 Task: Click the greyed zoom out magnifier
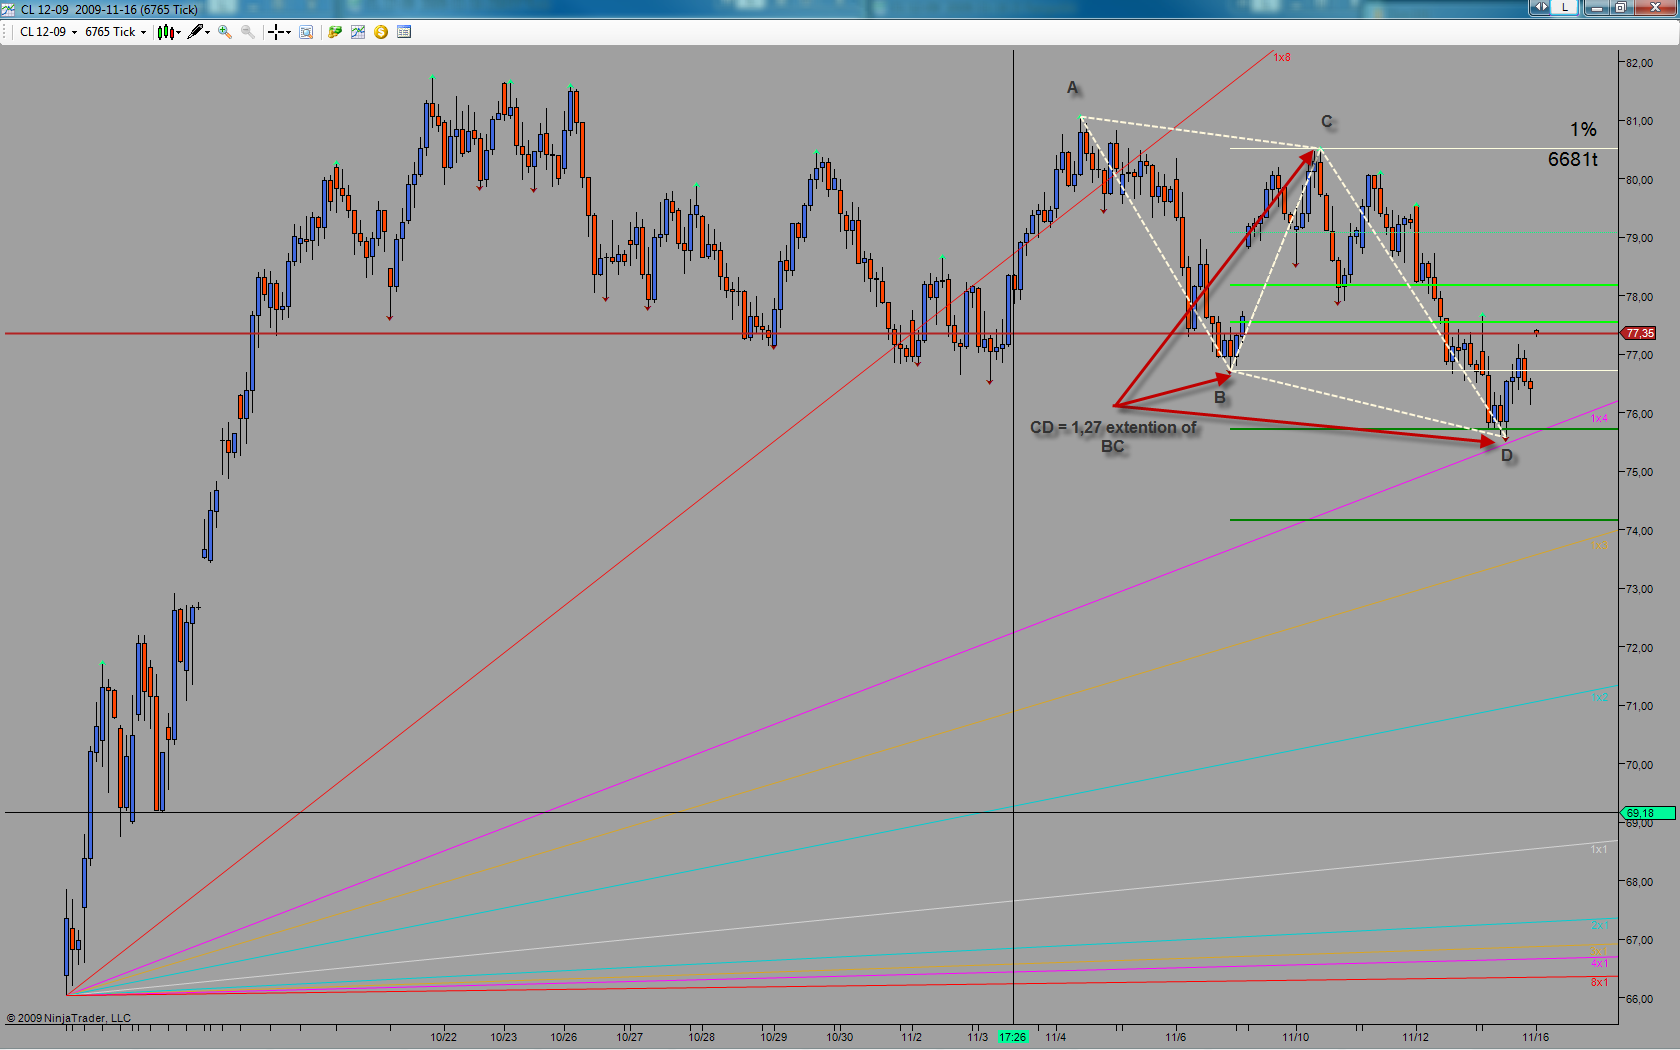pos(247,32)
